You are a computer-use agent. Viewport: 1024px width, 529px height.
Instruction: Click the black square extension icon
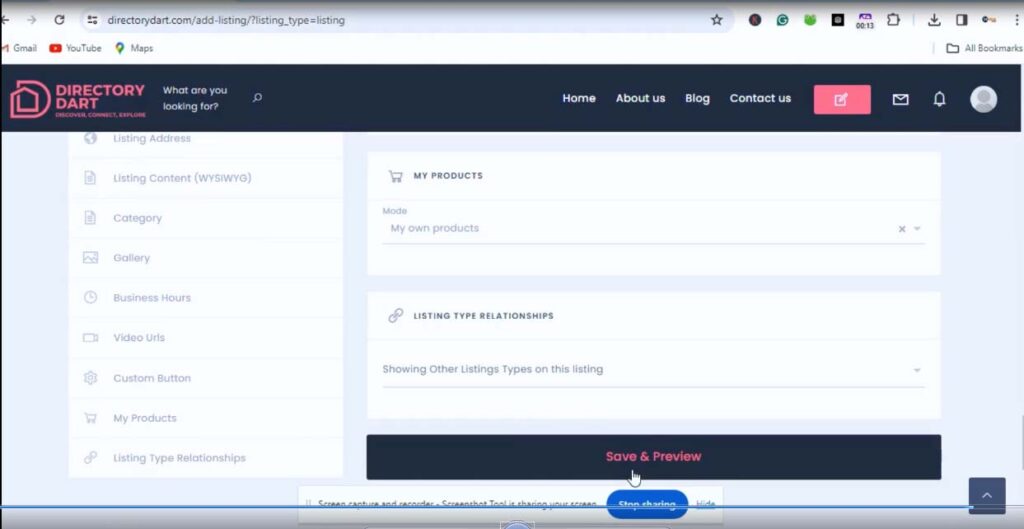click(837, 20)
